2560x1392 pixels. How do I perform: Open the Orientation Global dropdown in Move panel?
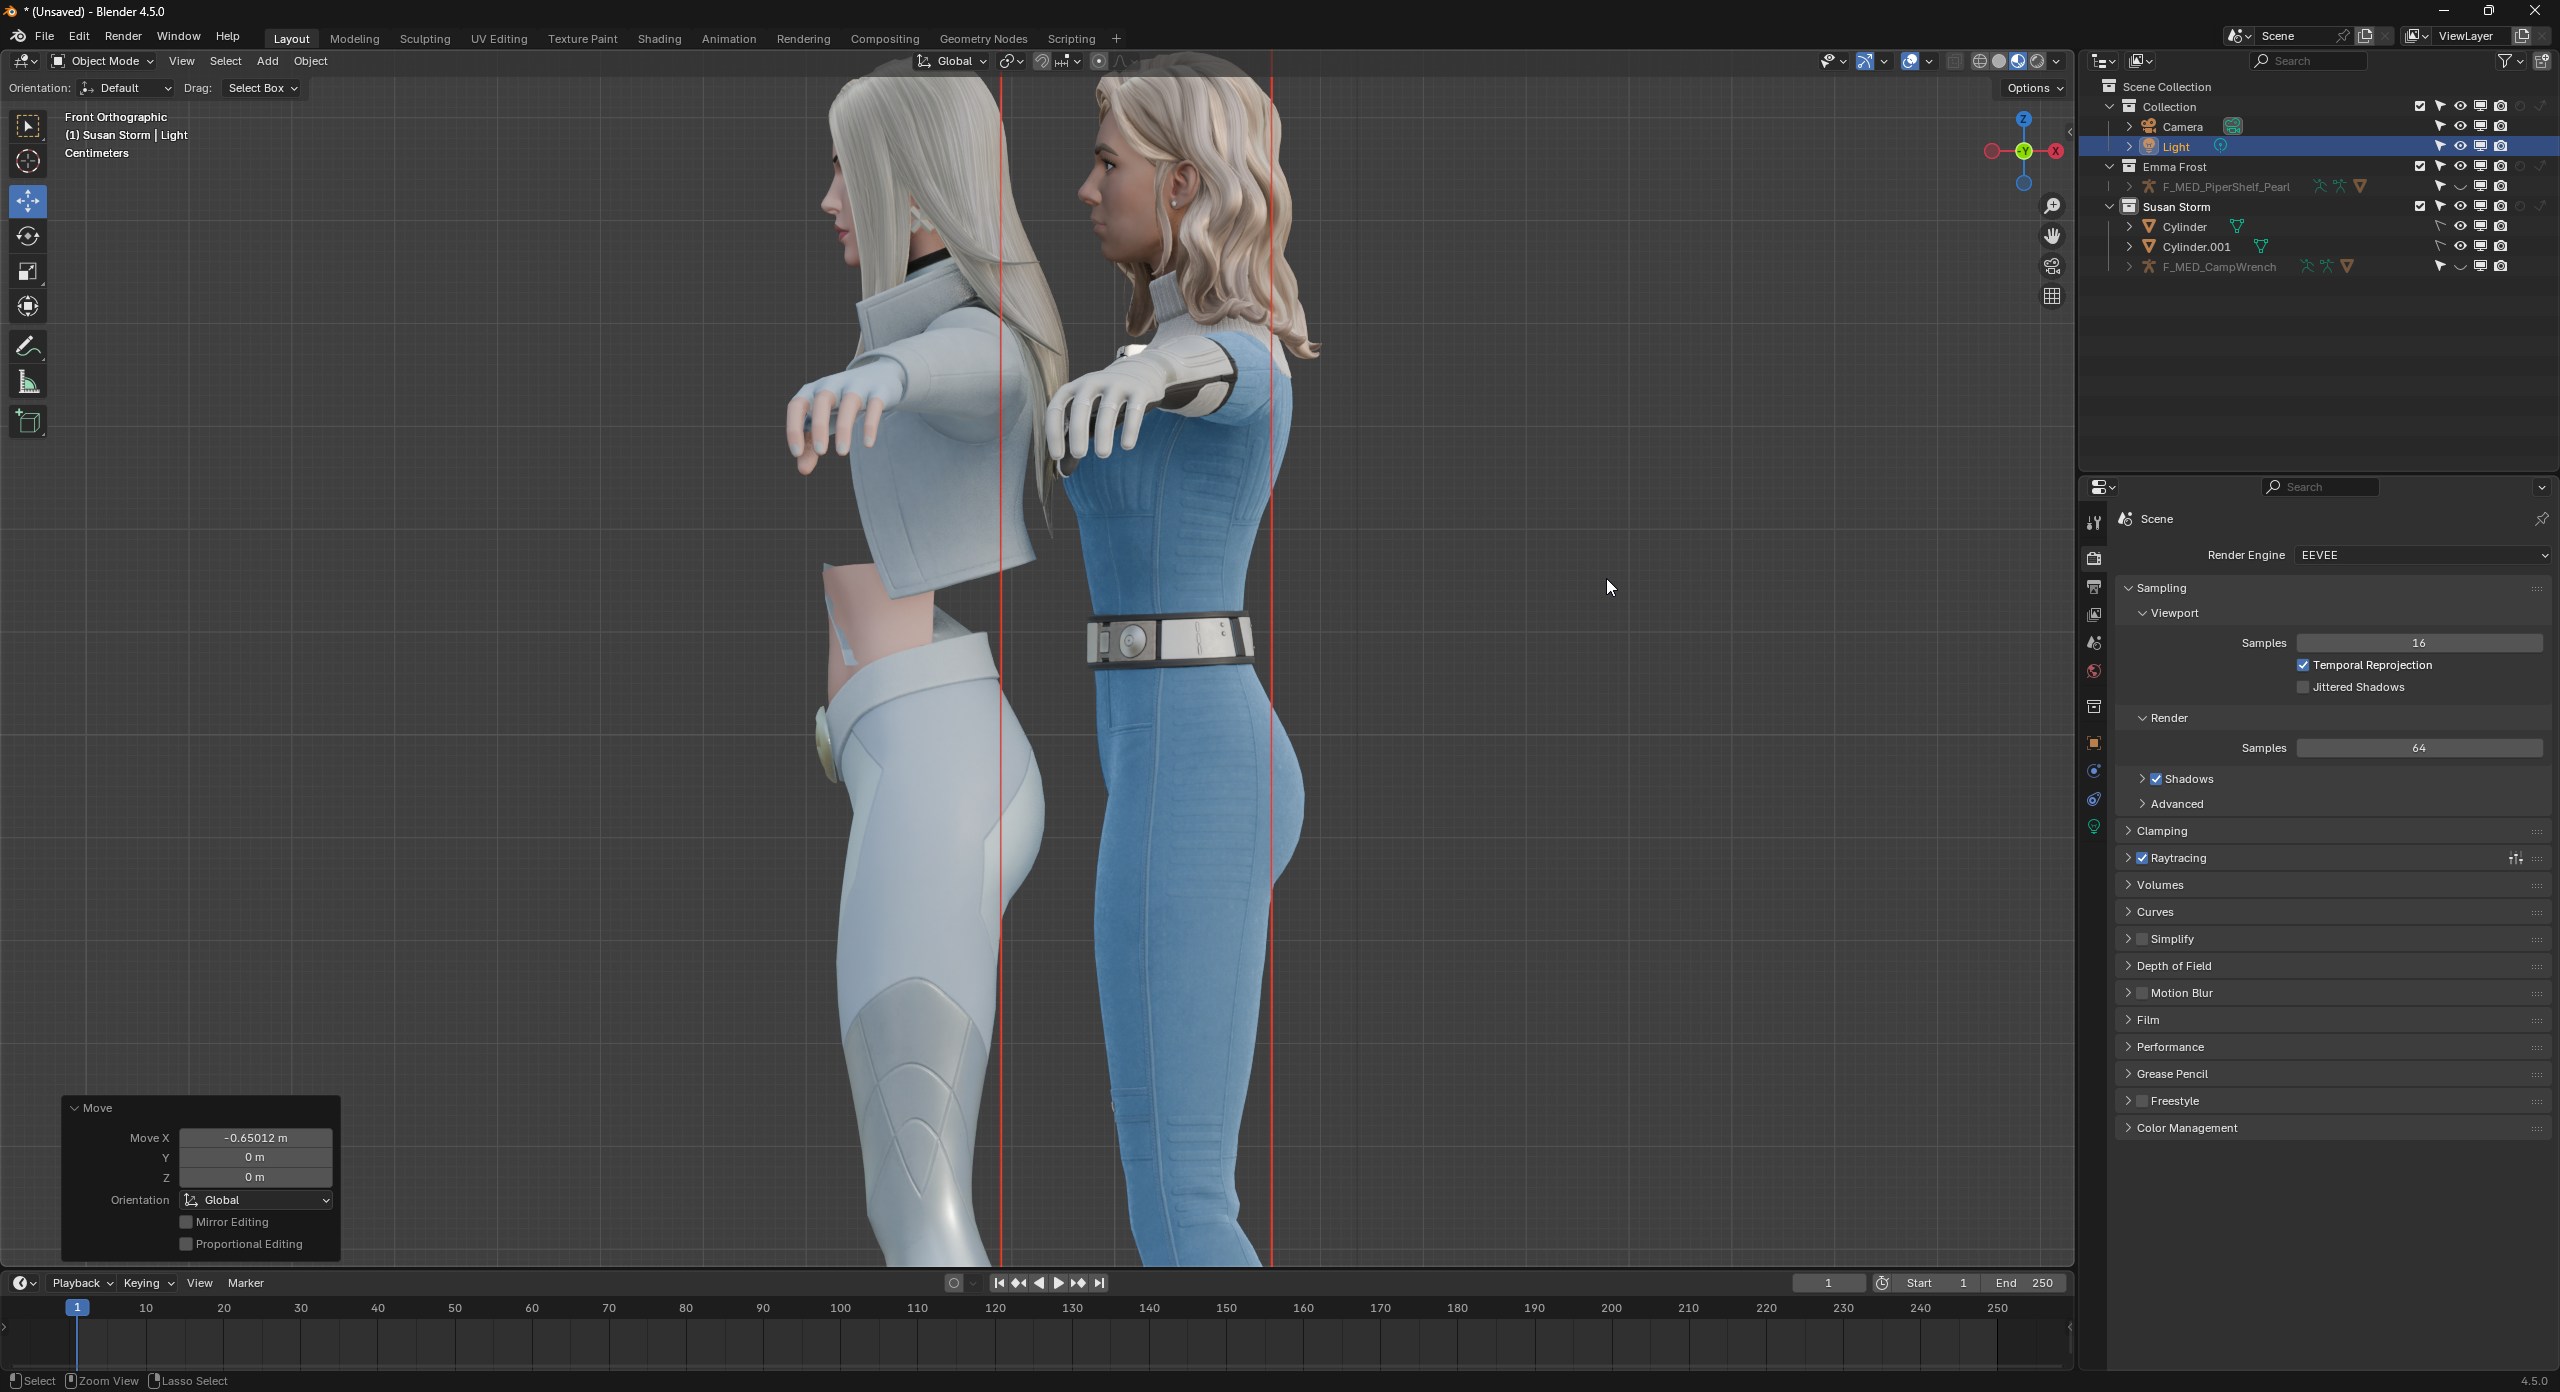pos(256,1200)
